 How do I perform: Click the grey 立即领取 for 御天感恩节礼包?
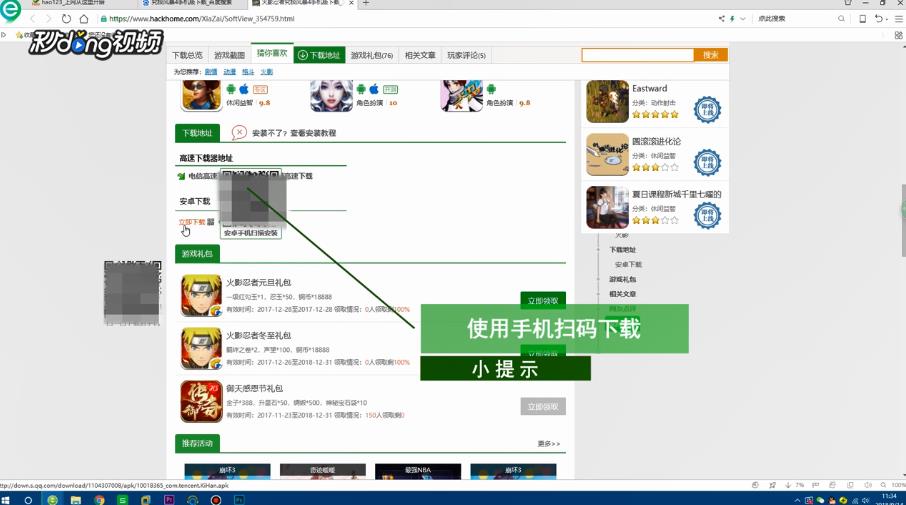point(543,407)
